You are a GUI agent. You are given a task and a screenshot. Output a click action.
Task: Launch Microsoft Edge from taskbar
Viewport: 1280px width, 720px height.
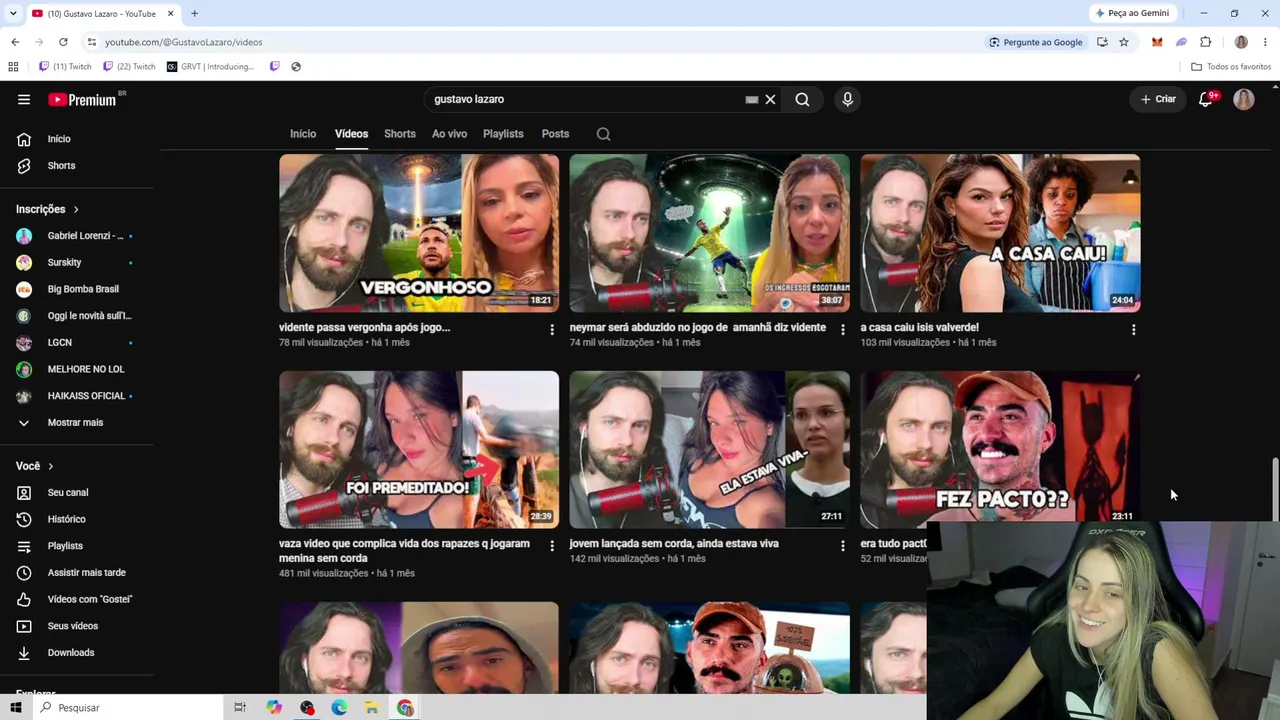[339, 707]
